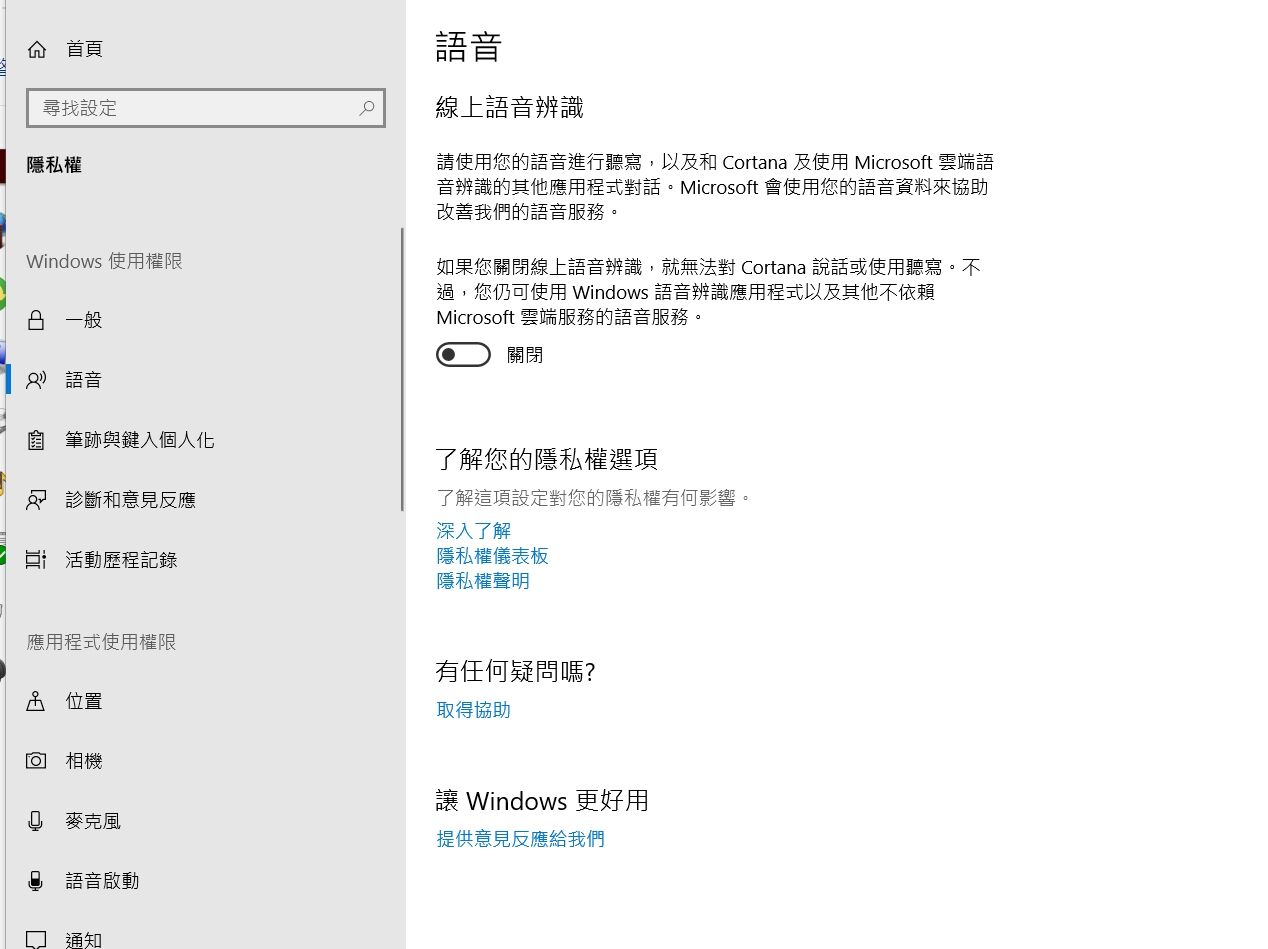Click the 有任何疑問嗎? heading
Viewport: 1268px width, 949px height.
(x=516, y=671)
